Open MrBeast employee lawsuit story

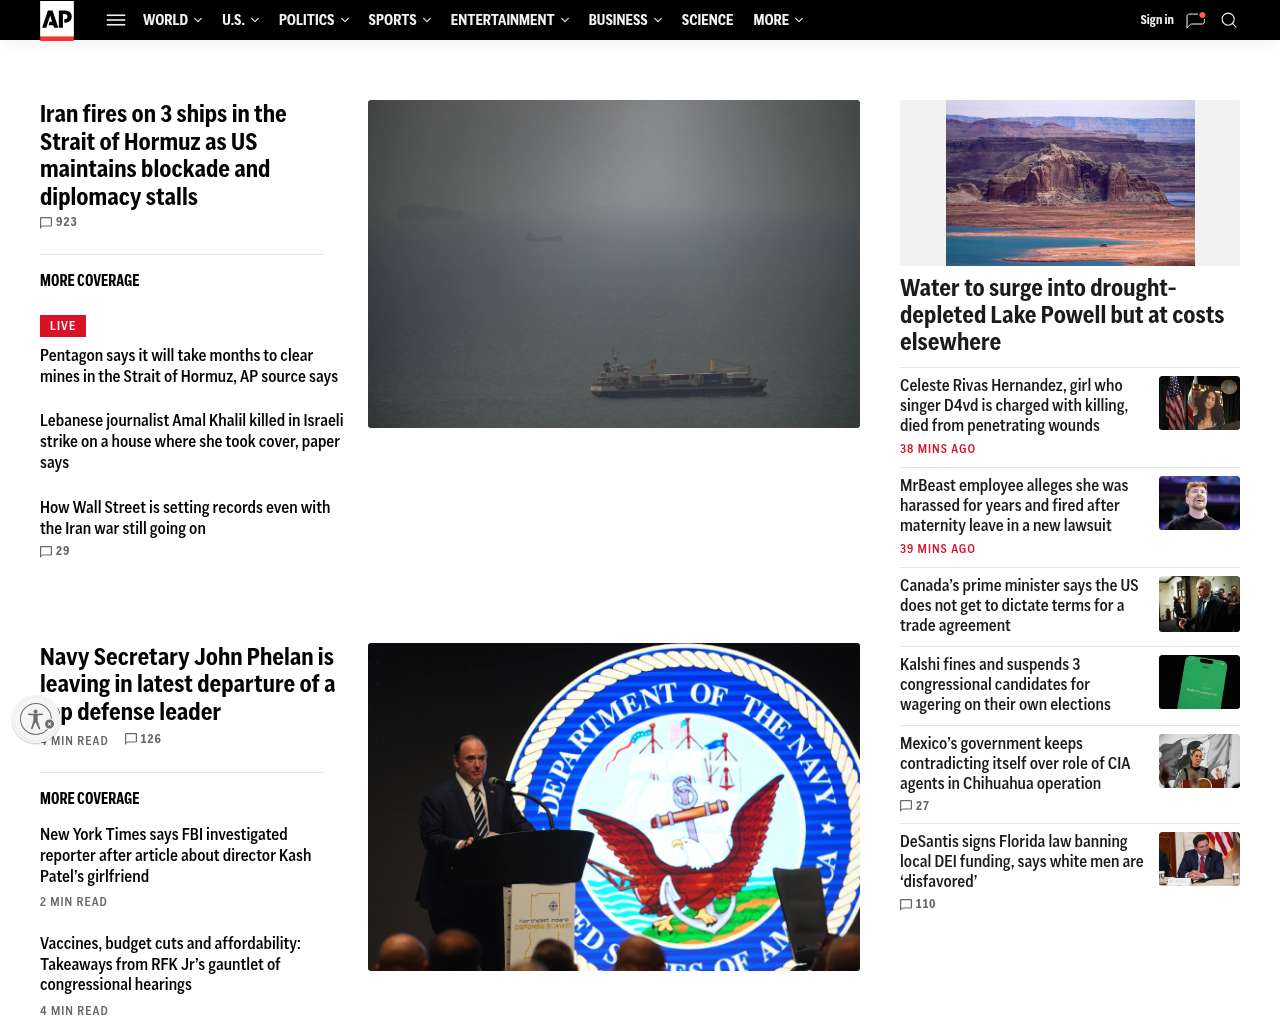click(x=1014, y=505)
